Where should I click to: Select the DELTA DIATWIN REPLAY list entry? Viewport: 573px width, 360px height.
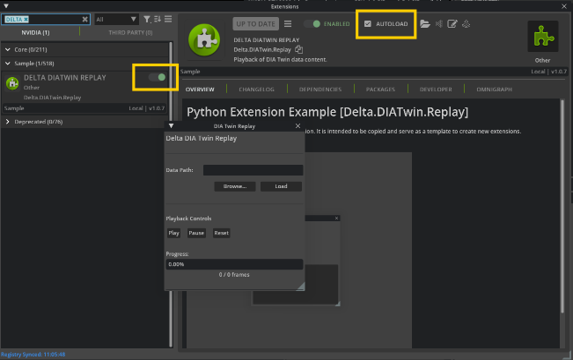pos(85,92)
